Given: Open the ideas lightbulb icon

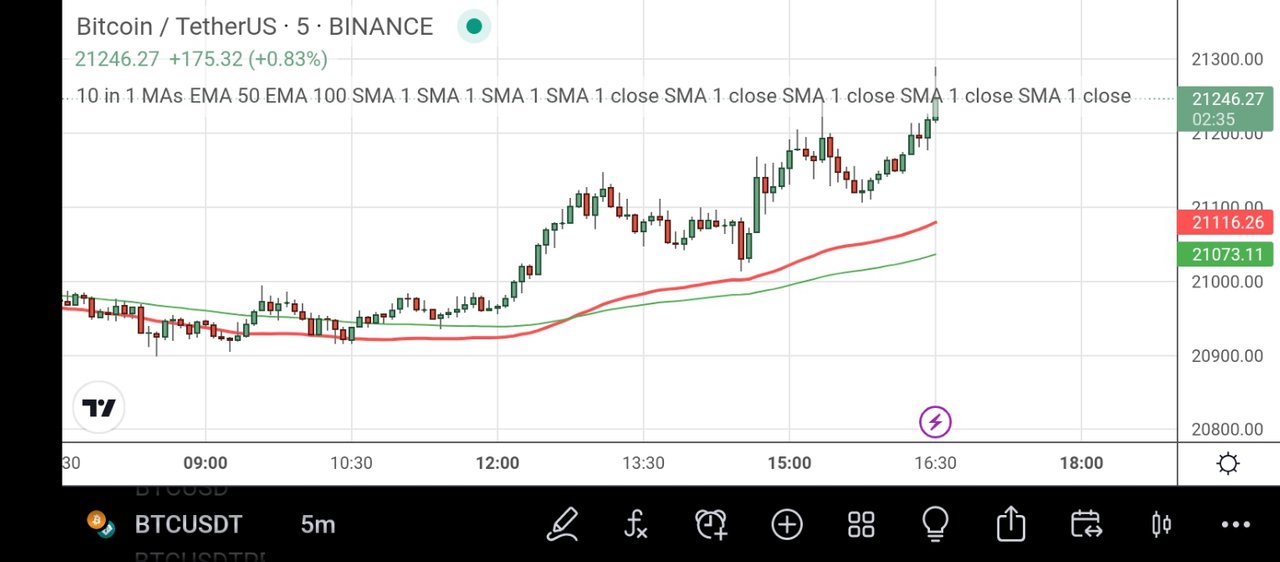Looking at the screenshot, I should coord(935,524).
